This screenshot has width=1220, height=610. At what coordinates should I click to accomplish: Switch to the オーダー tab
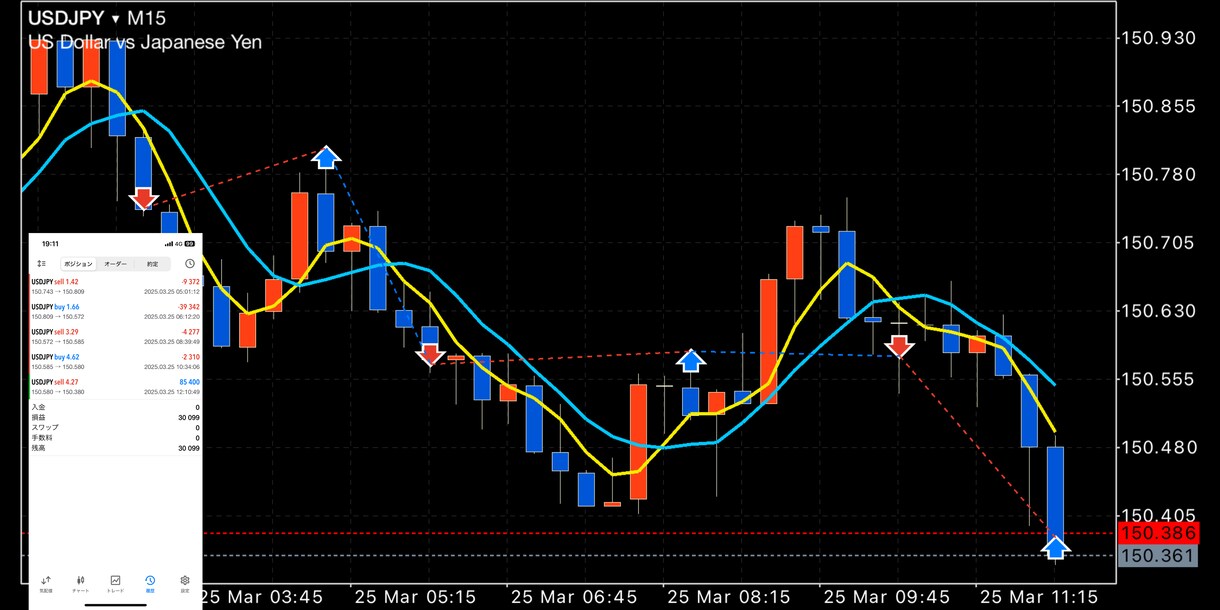[115, 264]
